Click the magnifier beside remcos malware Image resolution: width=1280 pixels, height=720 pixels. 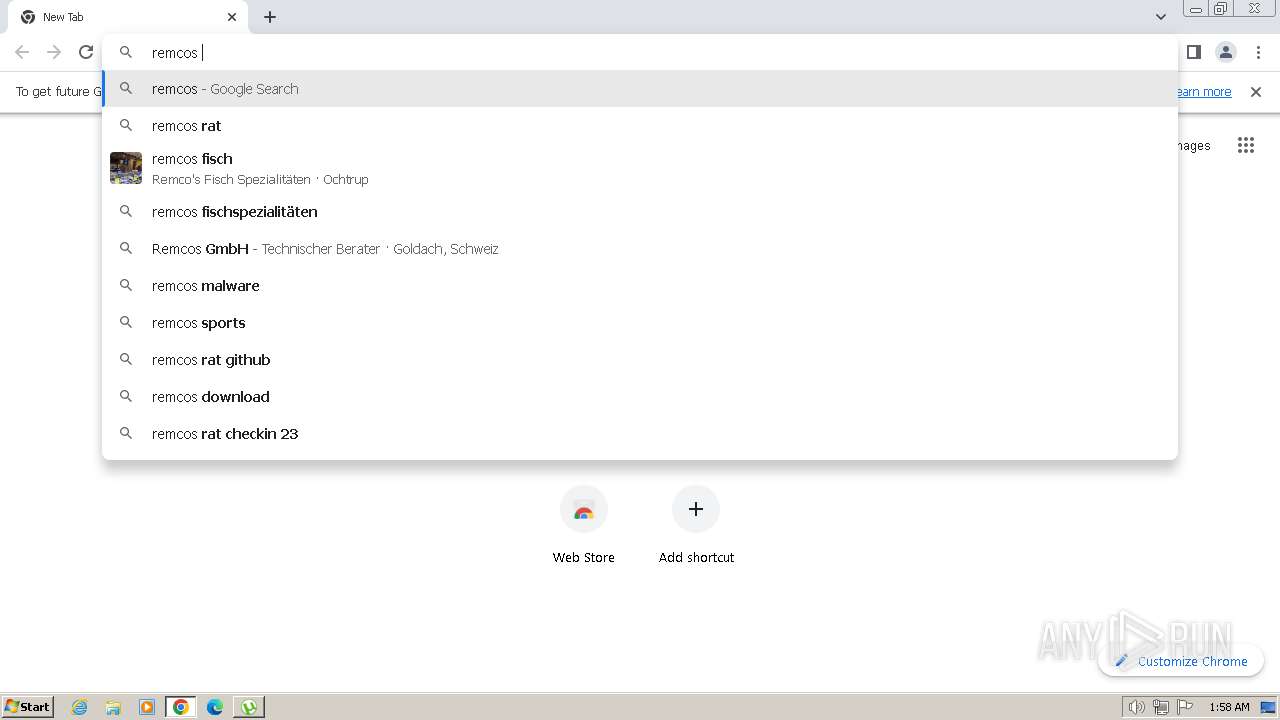126,286
